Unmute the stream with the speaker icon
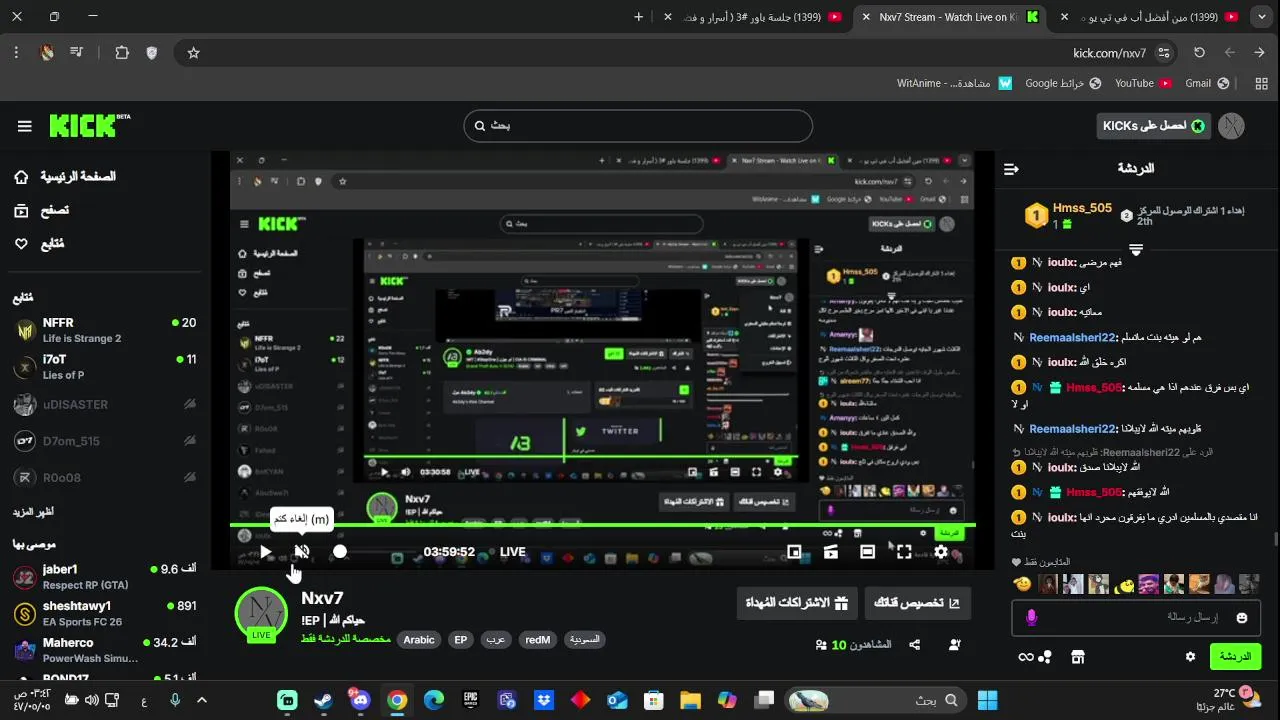The width and height of the screenshot is (1280, 720). (x=302, y=551)
